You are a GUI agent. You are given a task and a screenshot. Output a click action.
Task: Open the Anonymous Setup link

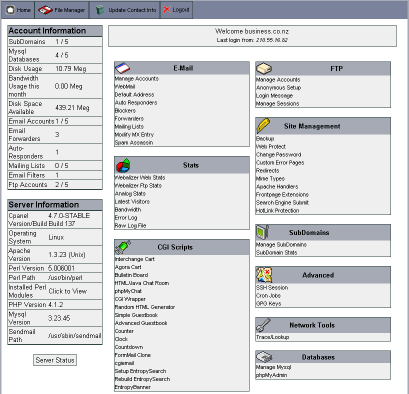click(x=279, y=88)
